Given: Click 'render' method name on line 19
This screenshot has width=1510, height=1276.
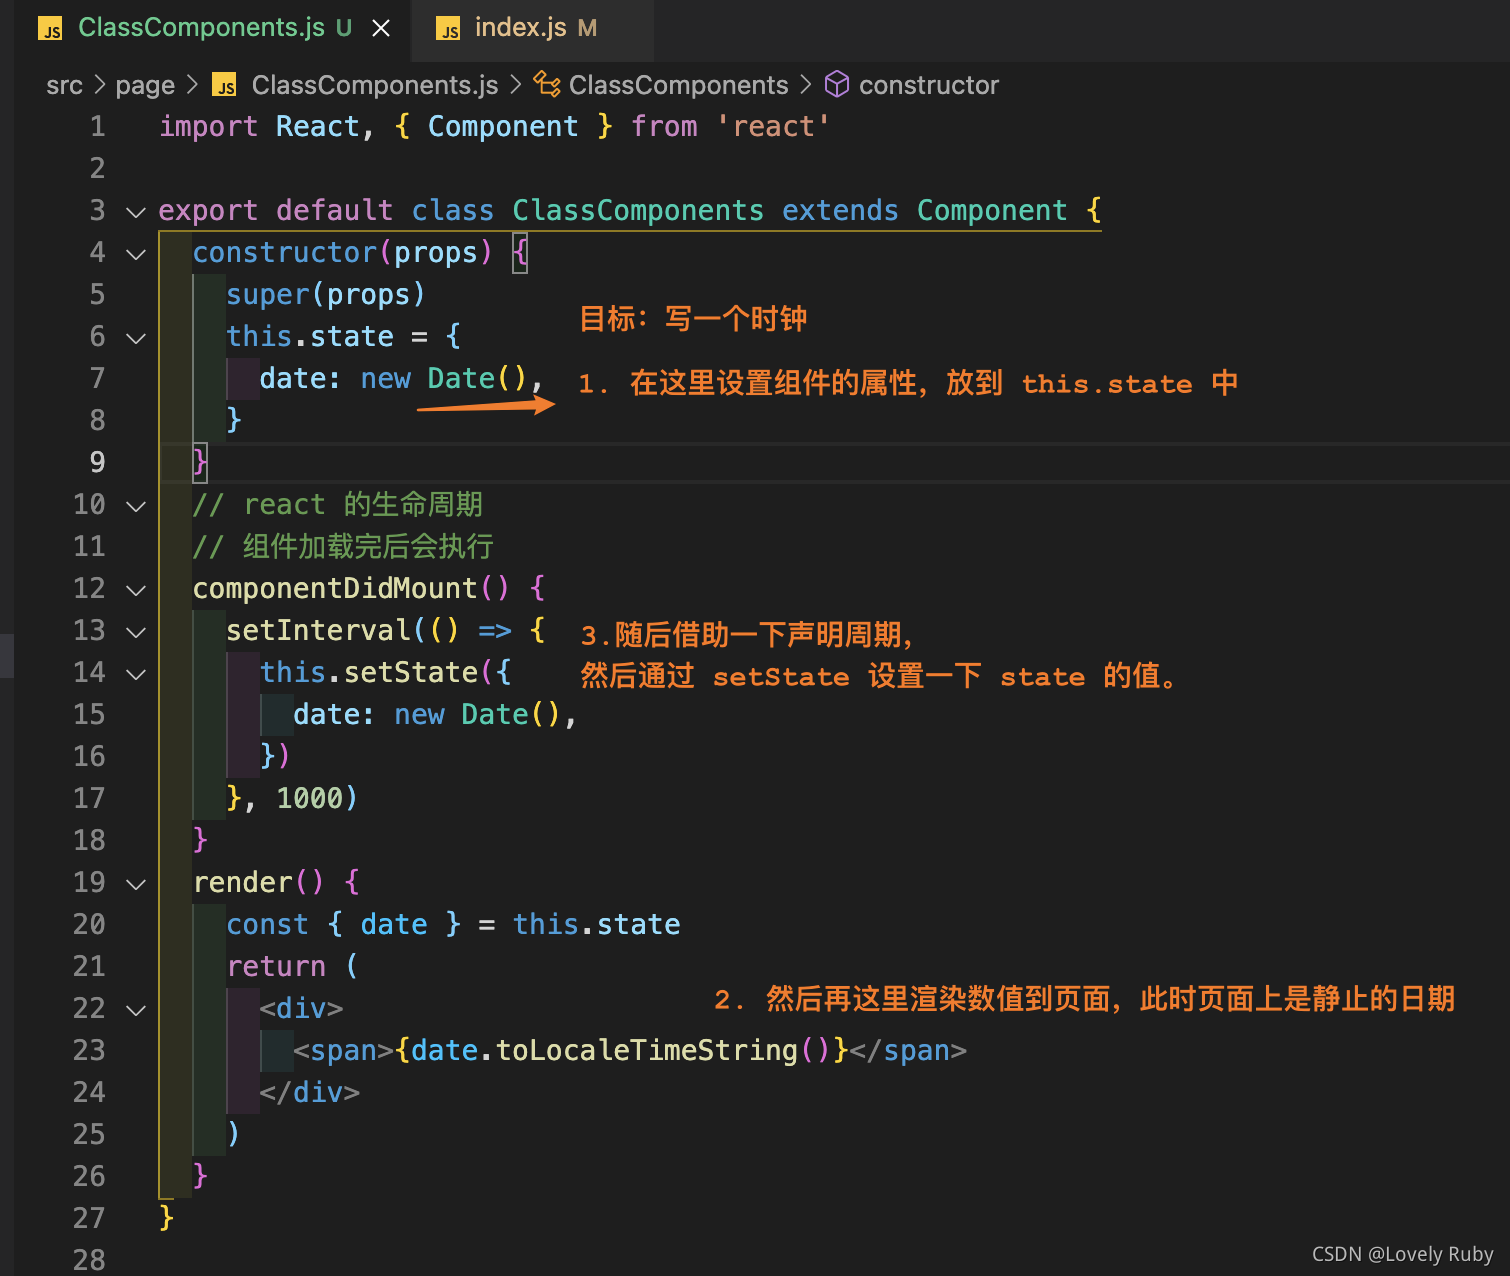Looking at the screenshot, I should pos(243,883).
